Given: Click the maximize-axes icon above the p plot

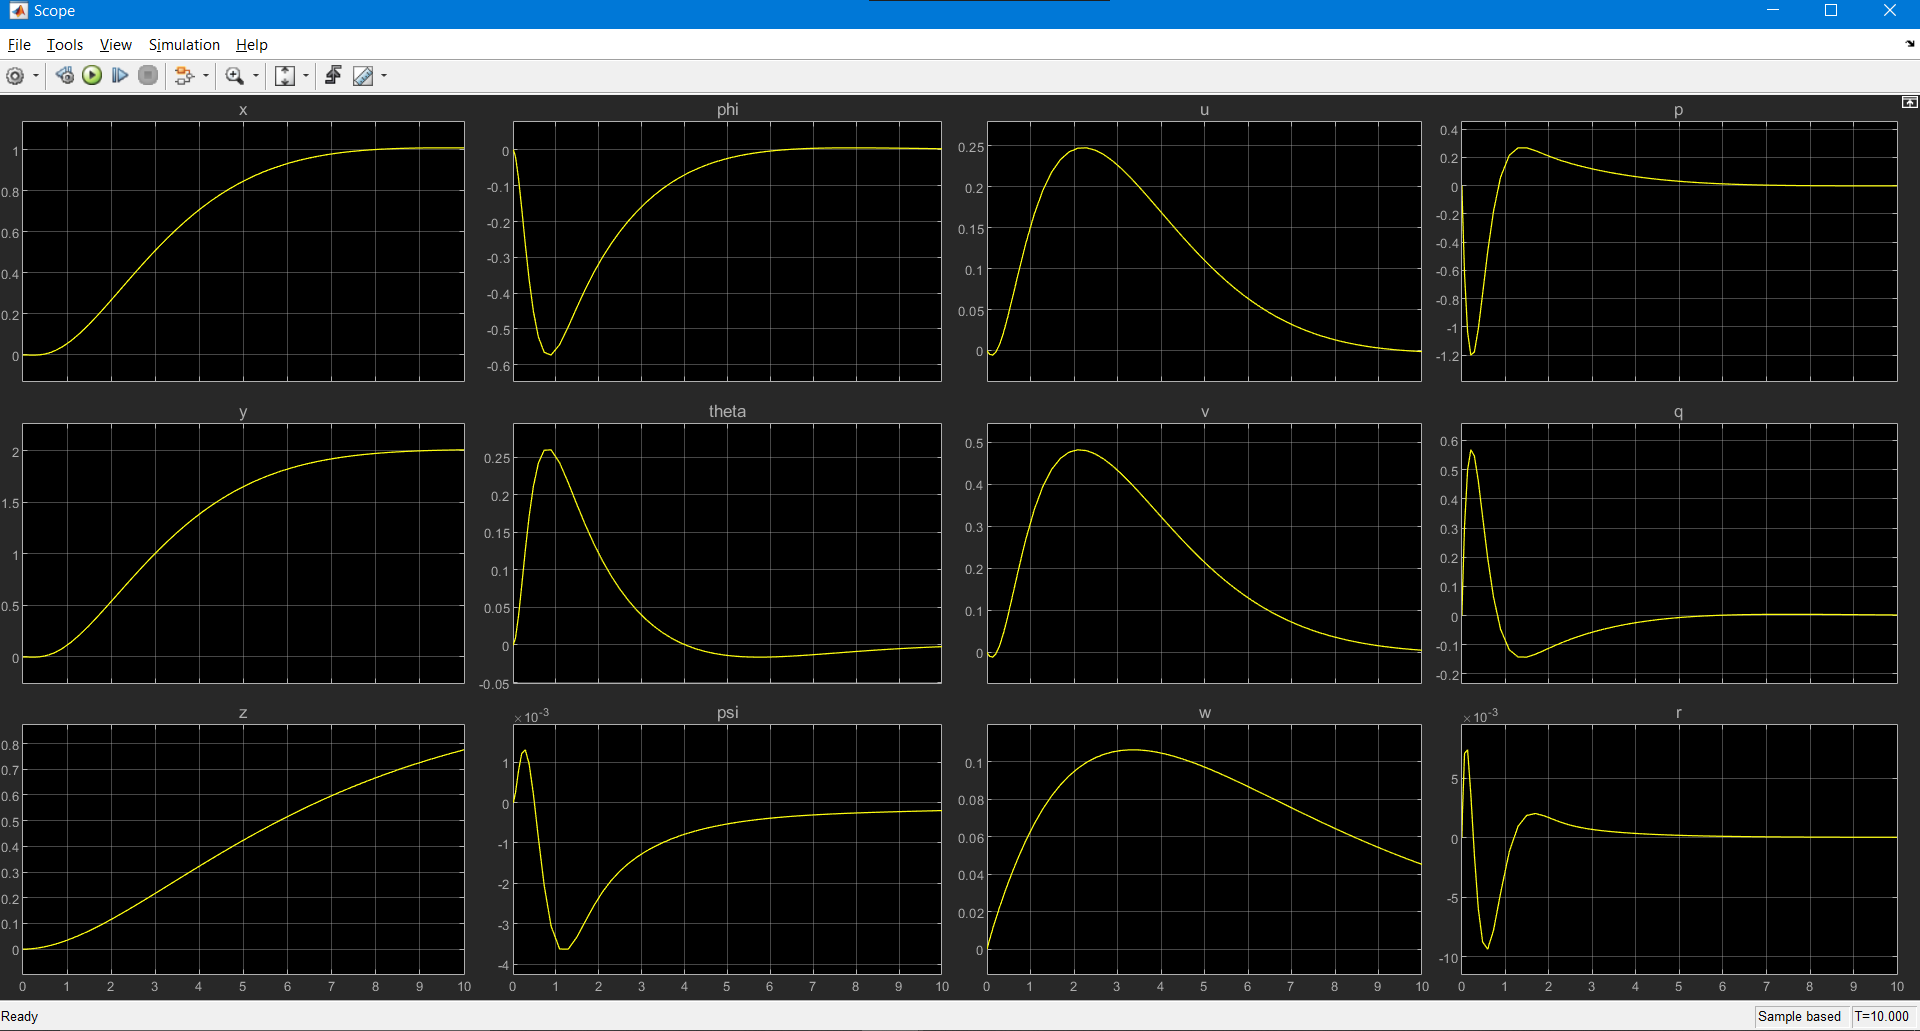Looking at the screenshot, I should [1909, 103].
